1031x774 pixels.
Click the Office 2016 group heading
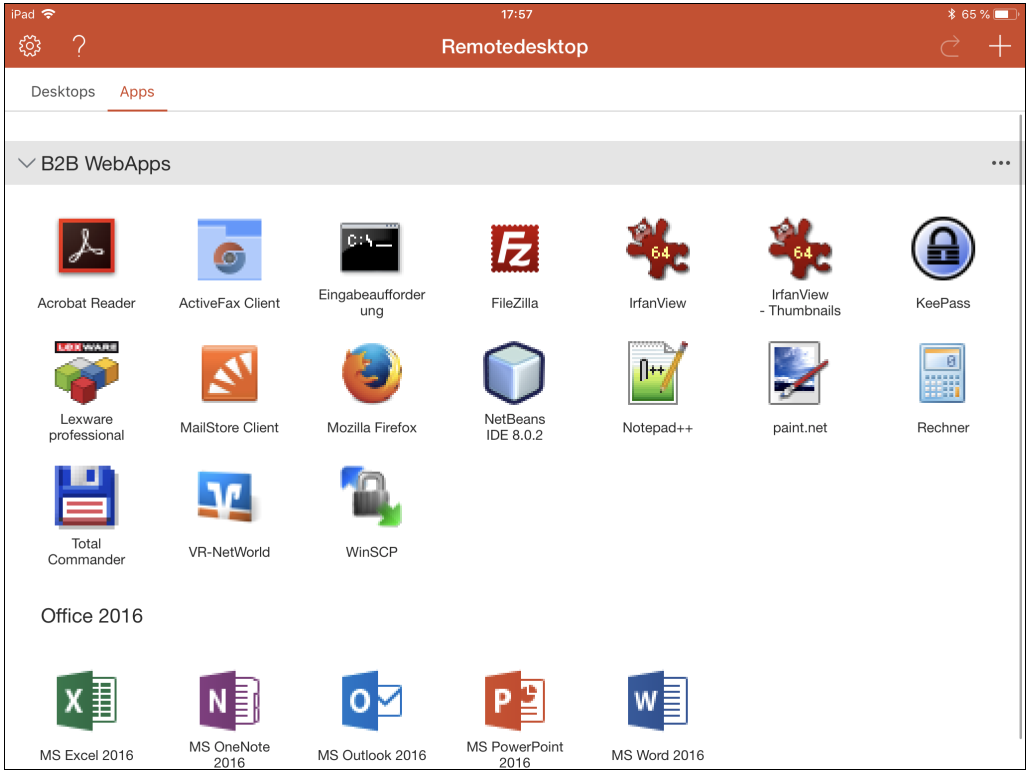(x=91, y=616)
